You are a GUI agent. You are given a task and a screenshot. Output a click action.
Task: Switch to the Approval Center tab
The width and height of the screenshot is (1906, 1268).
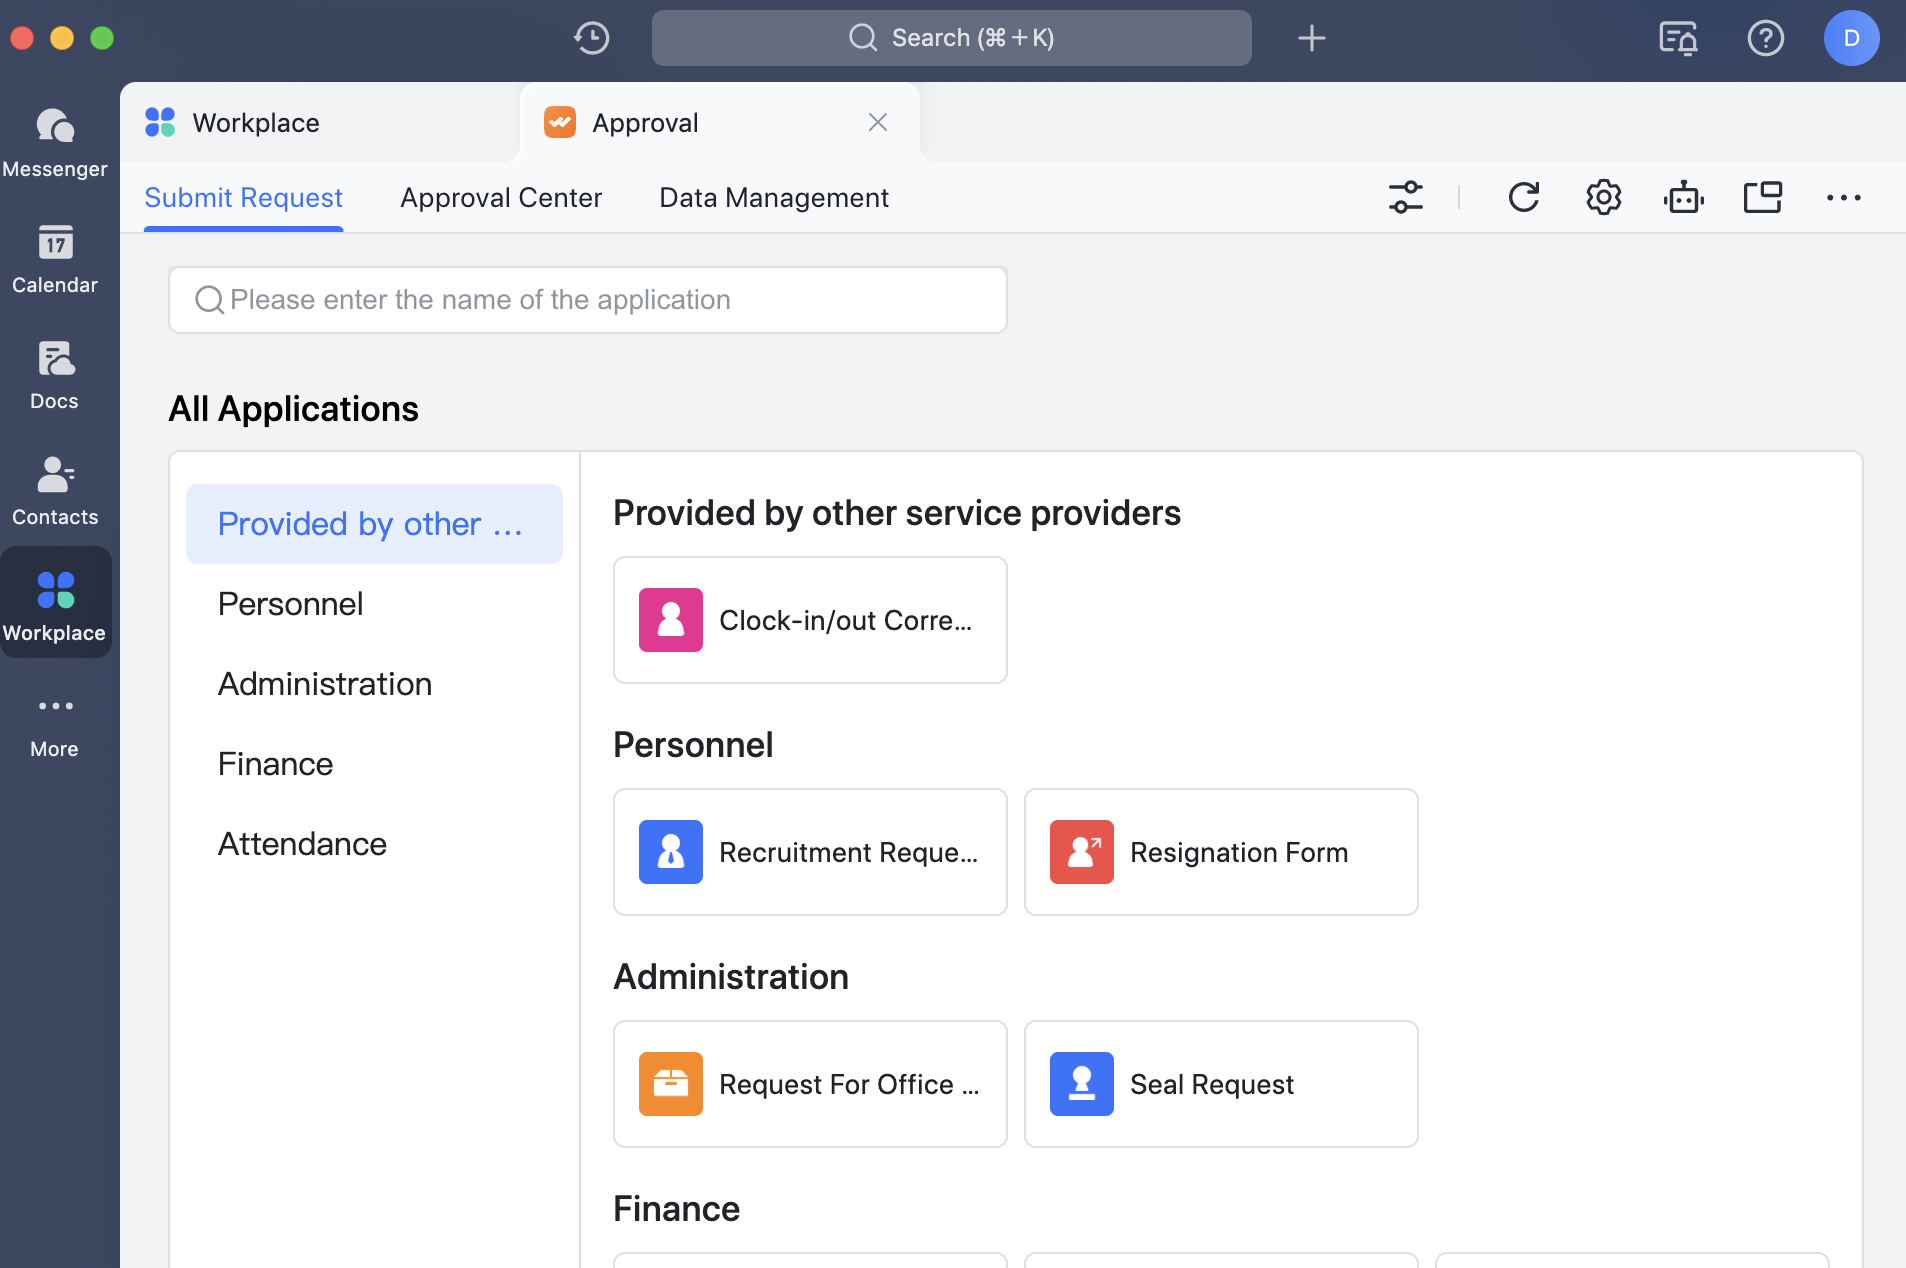click(501, 197)
